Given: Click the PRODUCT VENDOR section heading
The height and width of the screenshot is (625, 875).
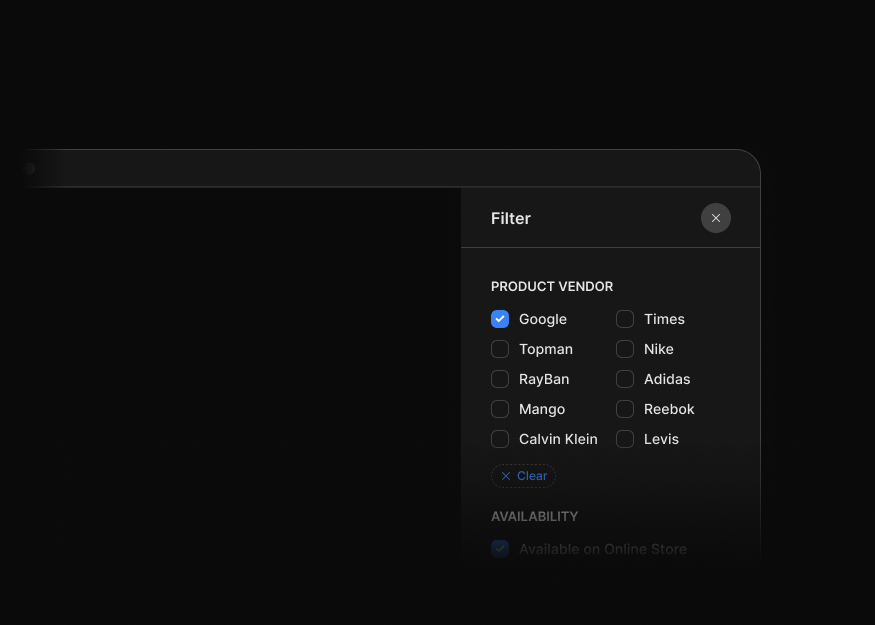Looking at the screenshot, I should (x=552, y=287).
